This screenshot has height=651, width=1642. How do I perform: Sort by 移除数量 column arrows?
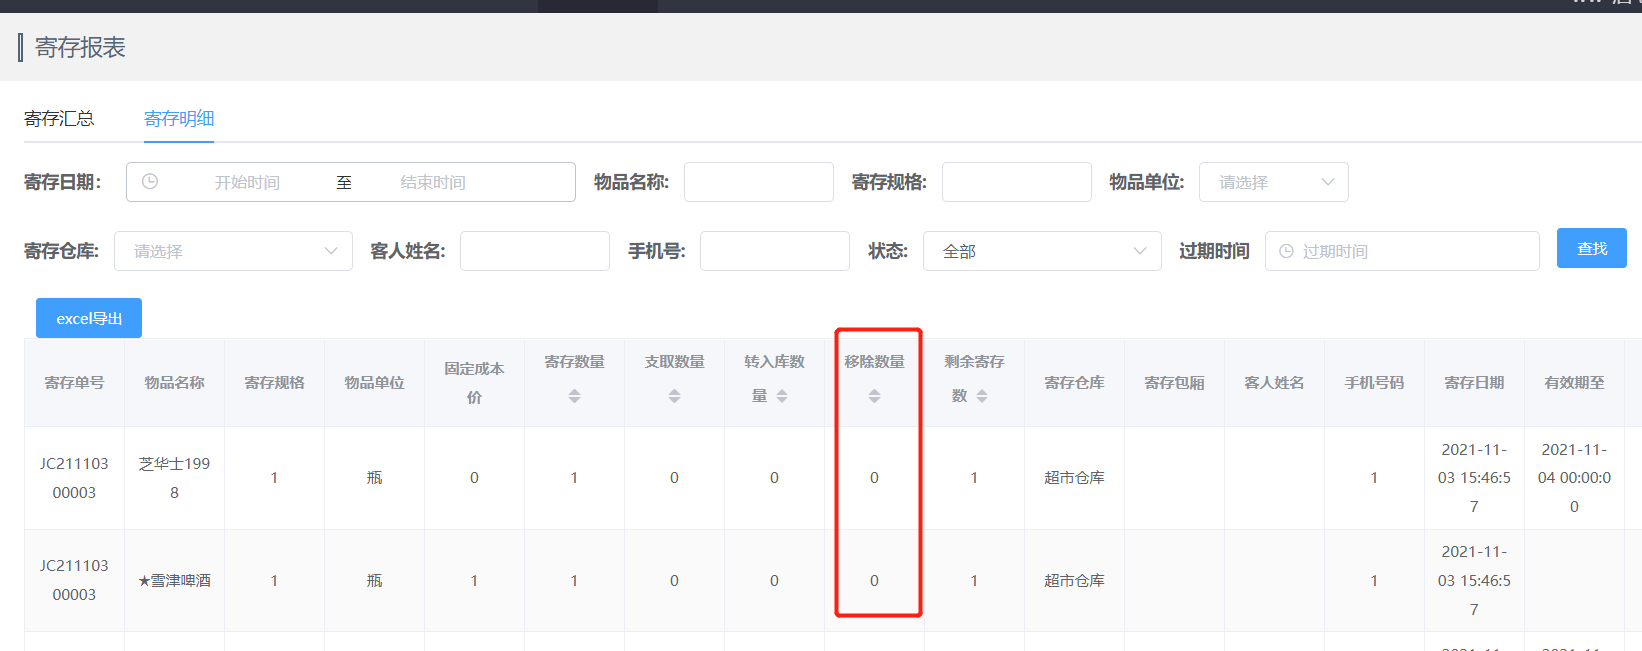pos(874,396)
